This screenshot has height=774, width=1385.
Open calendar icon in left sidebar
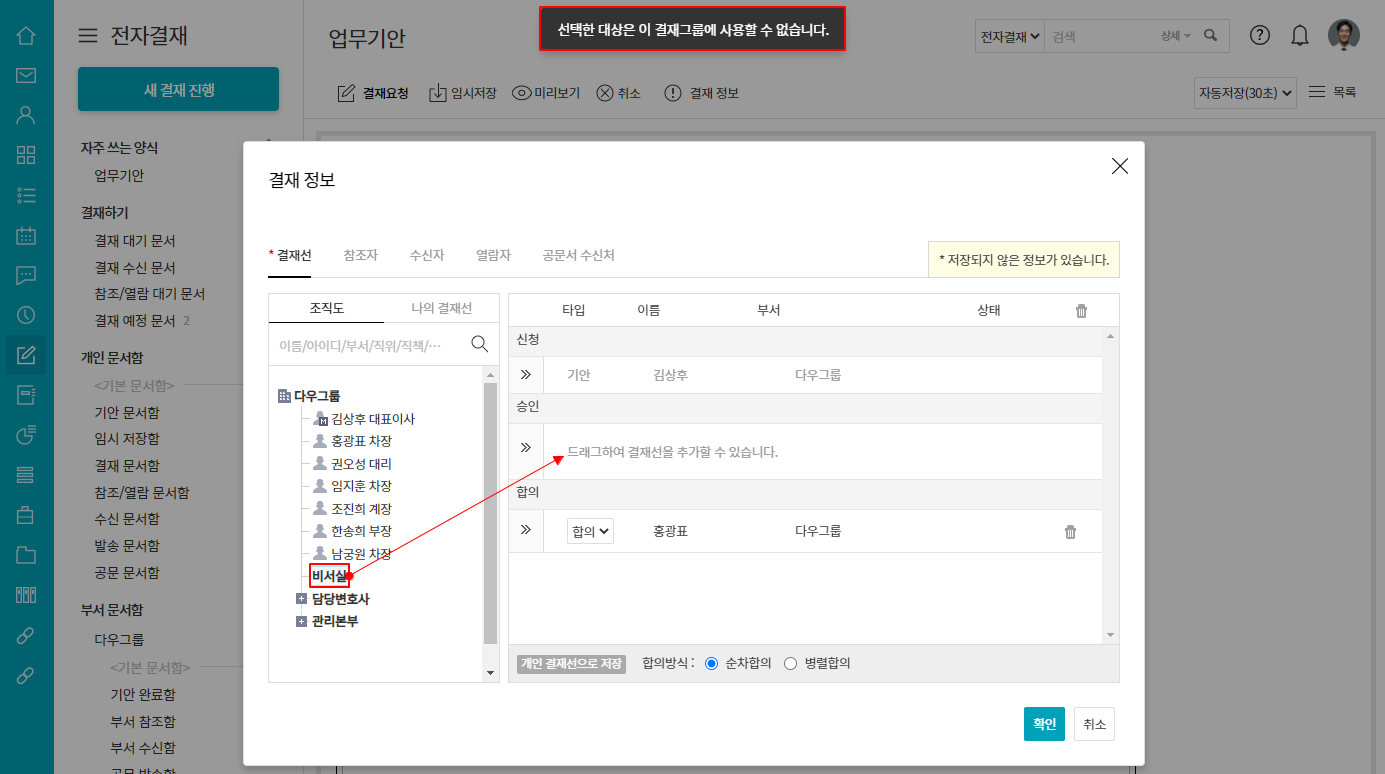(26, 236)
